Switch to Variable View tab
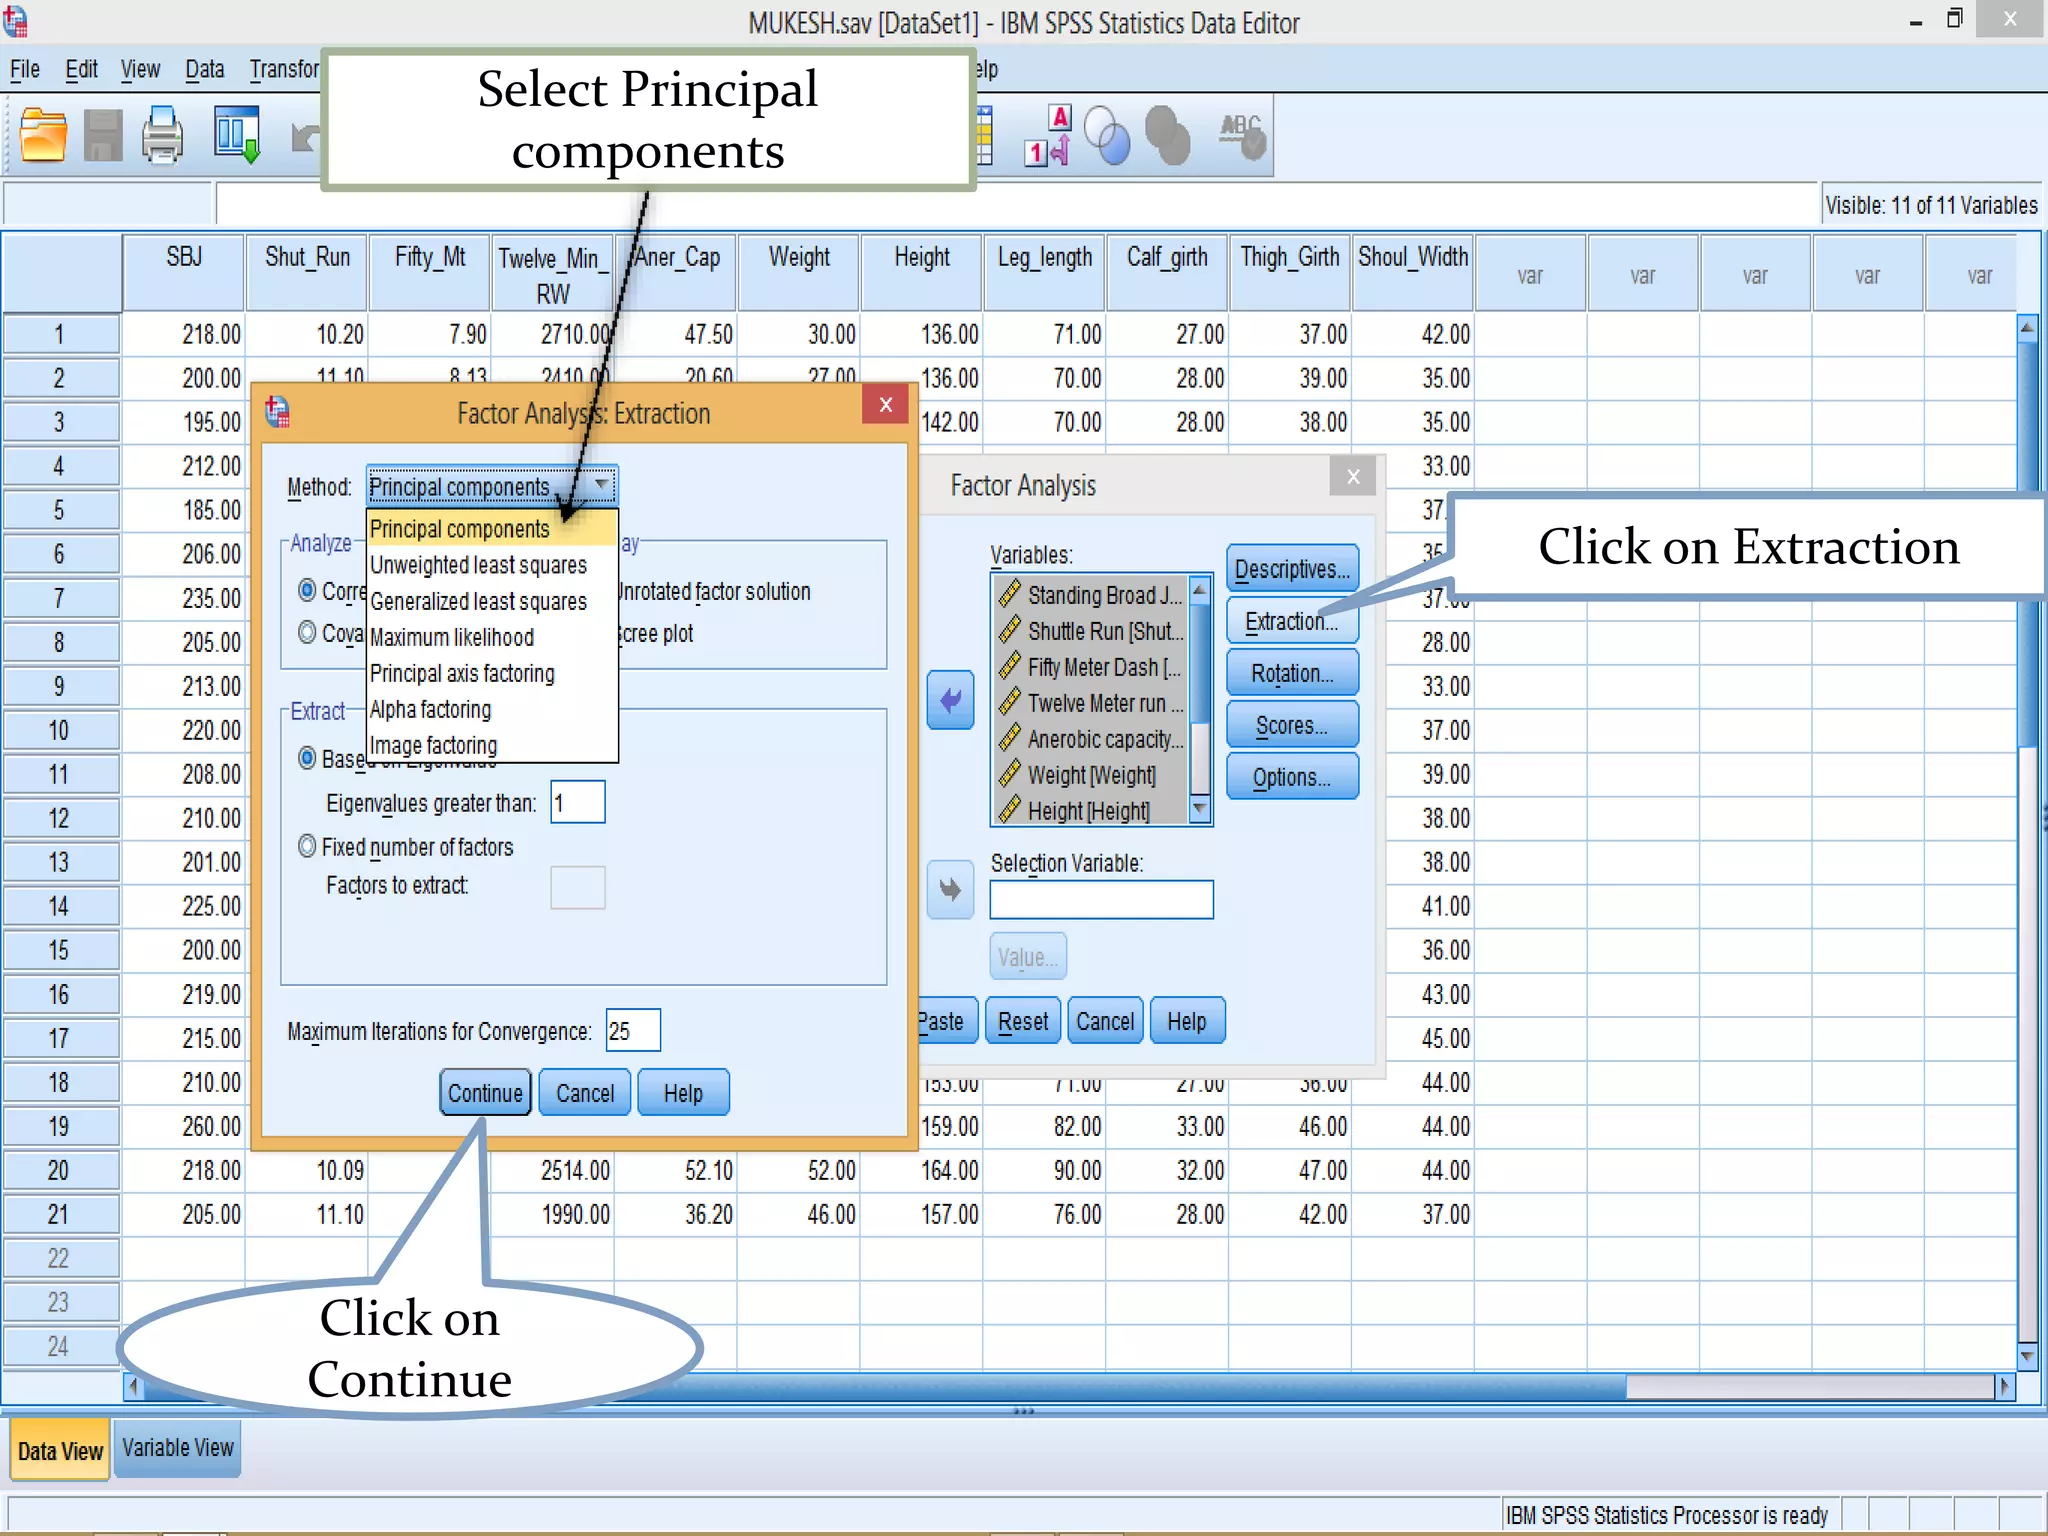 (177, 1448)
